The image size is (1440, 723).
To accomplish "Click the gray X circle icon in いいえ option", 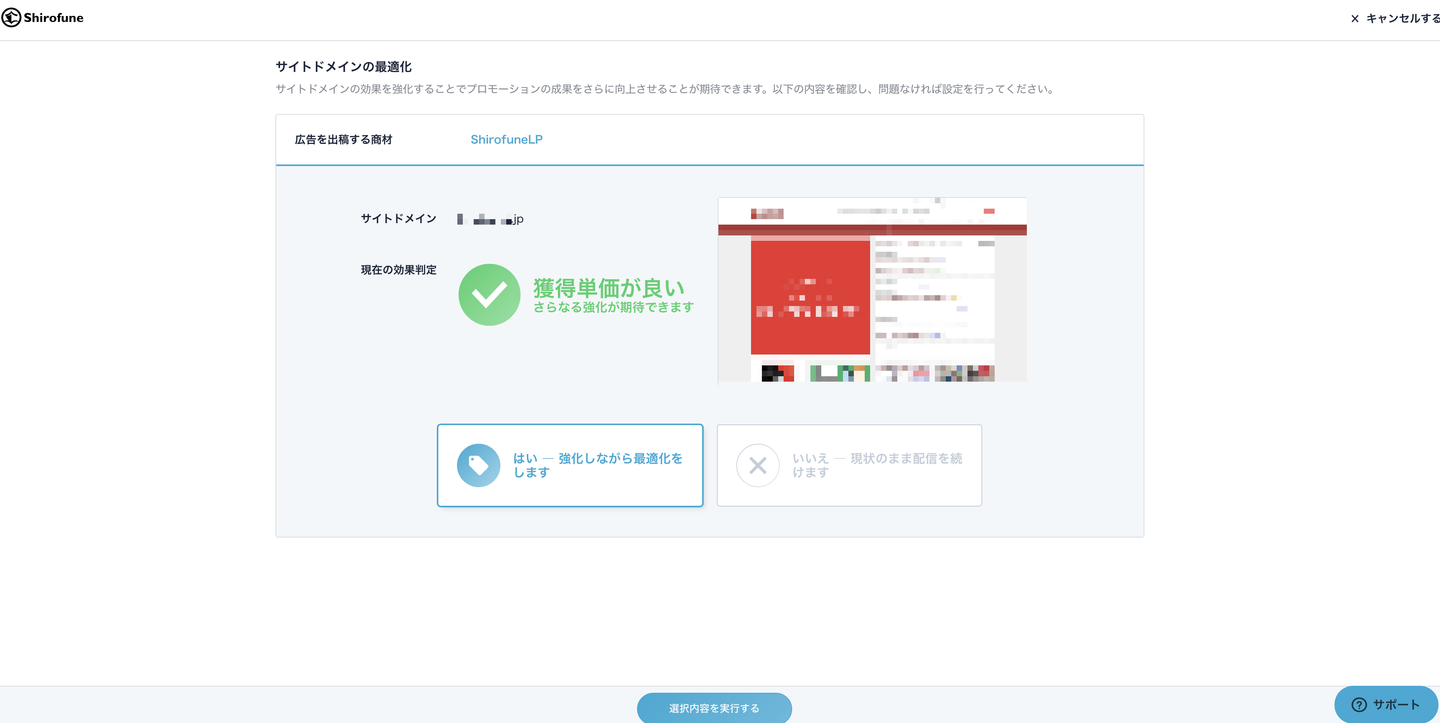I will click(758, 465).
